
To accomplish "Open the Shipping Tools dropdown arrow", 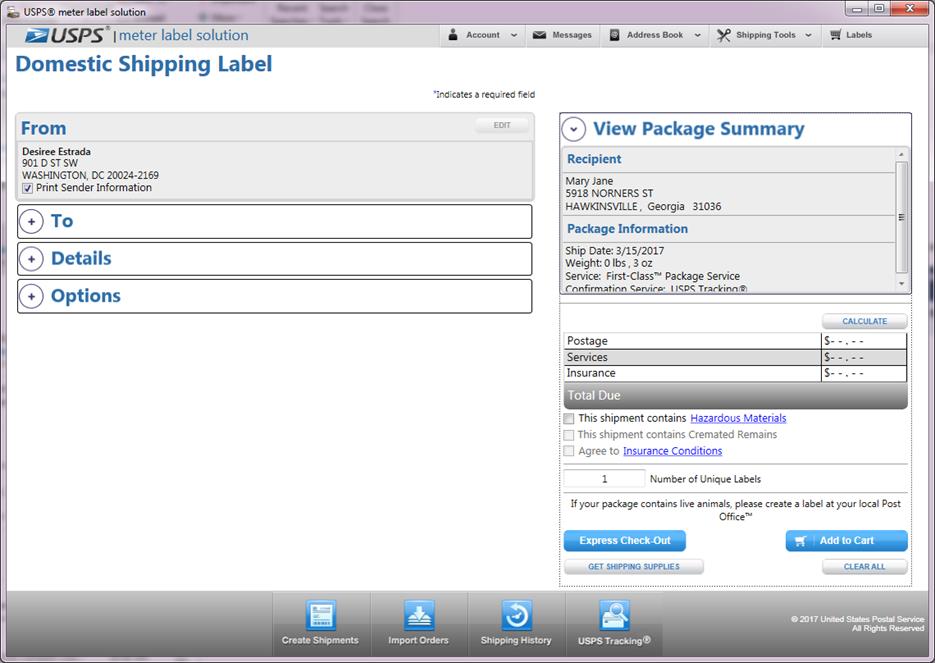I will [809, 35].
